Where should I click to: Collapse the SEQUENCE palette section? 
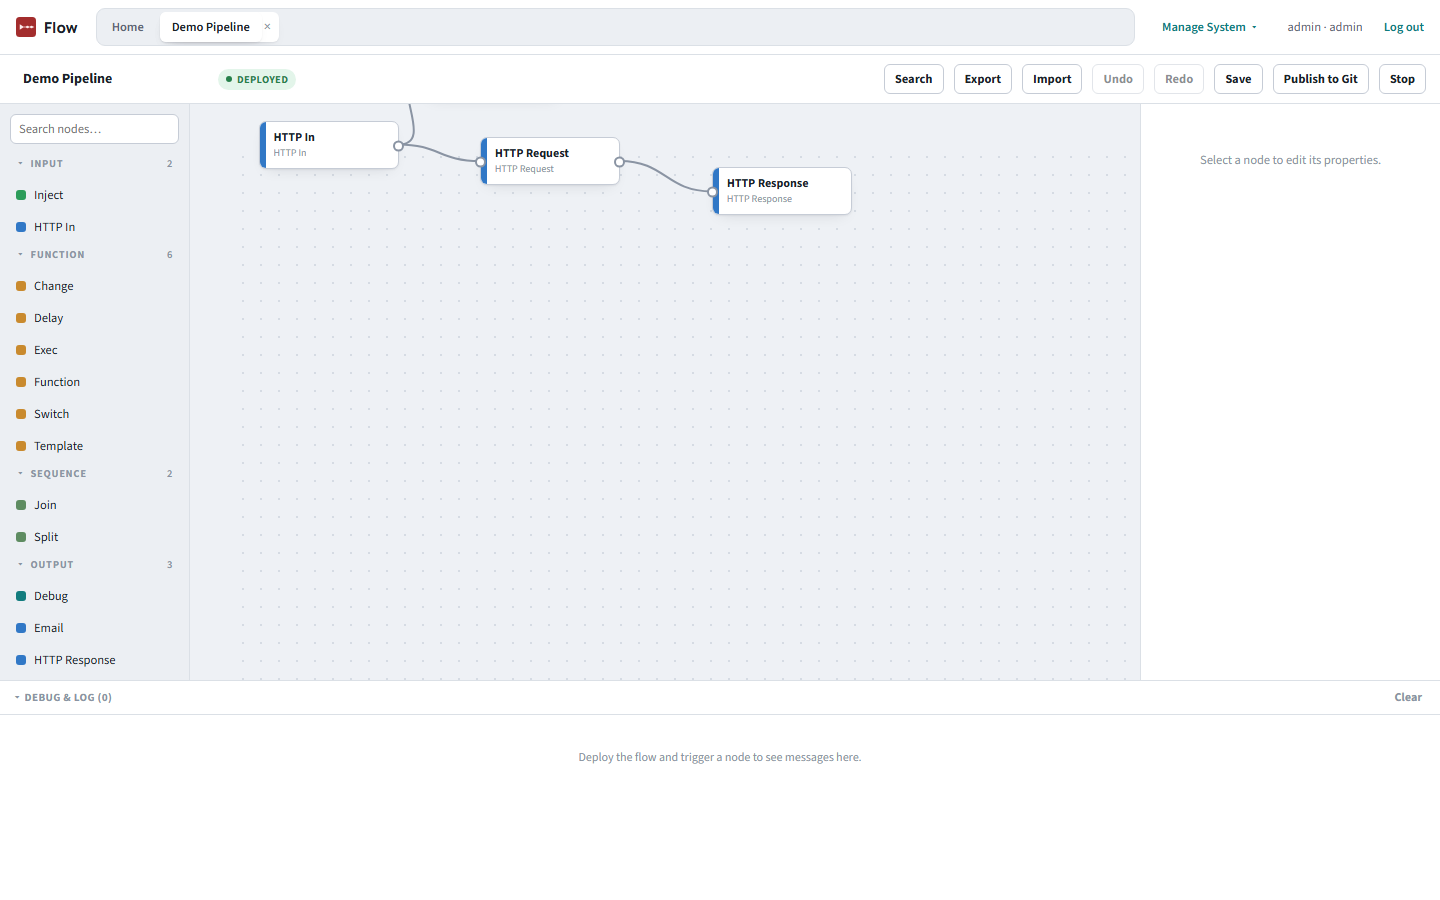coord(94,473)
